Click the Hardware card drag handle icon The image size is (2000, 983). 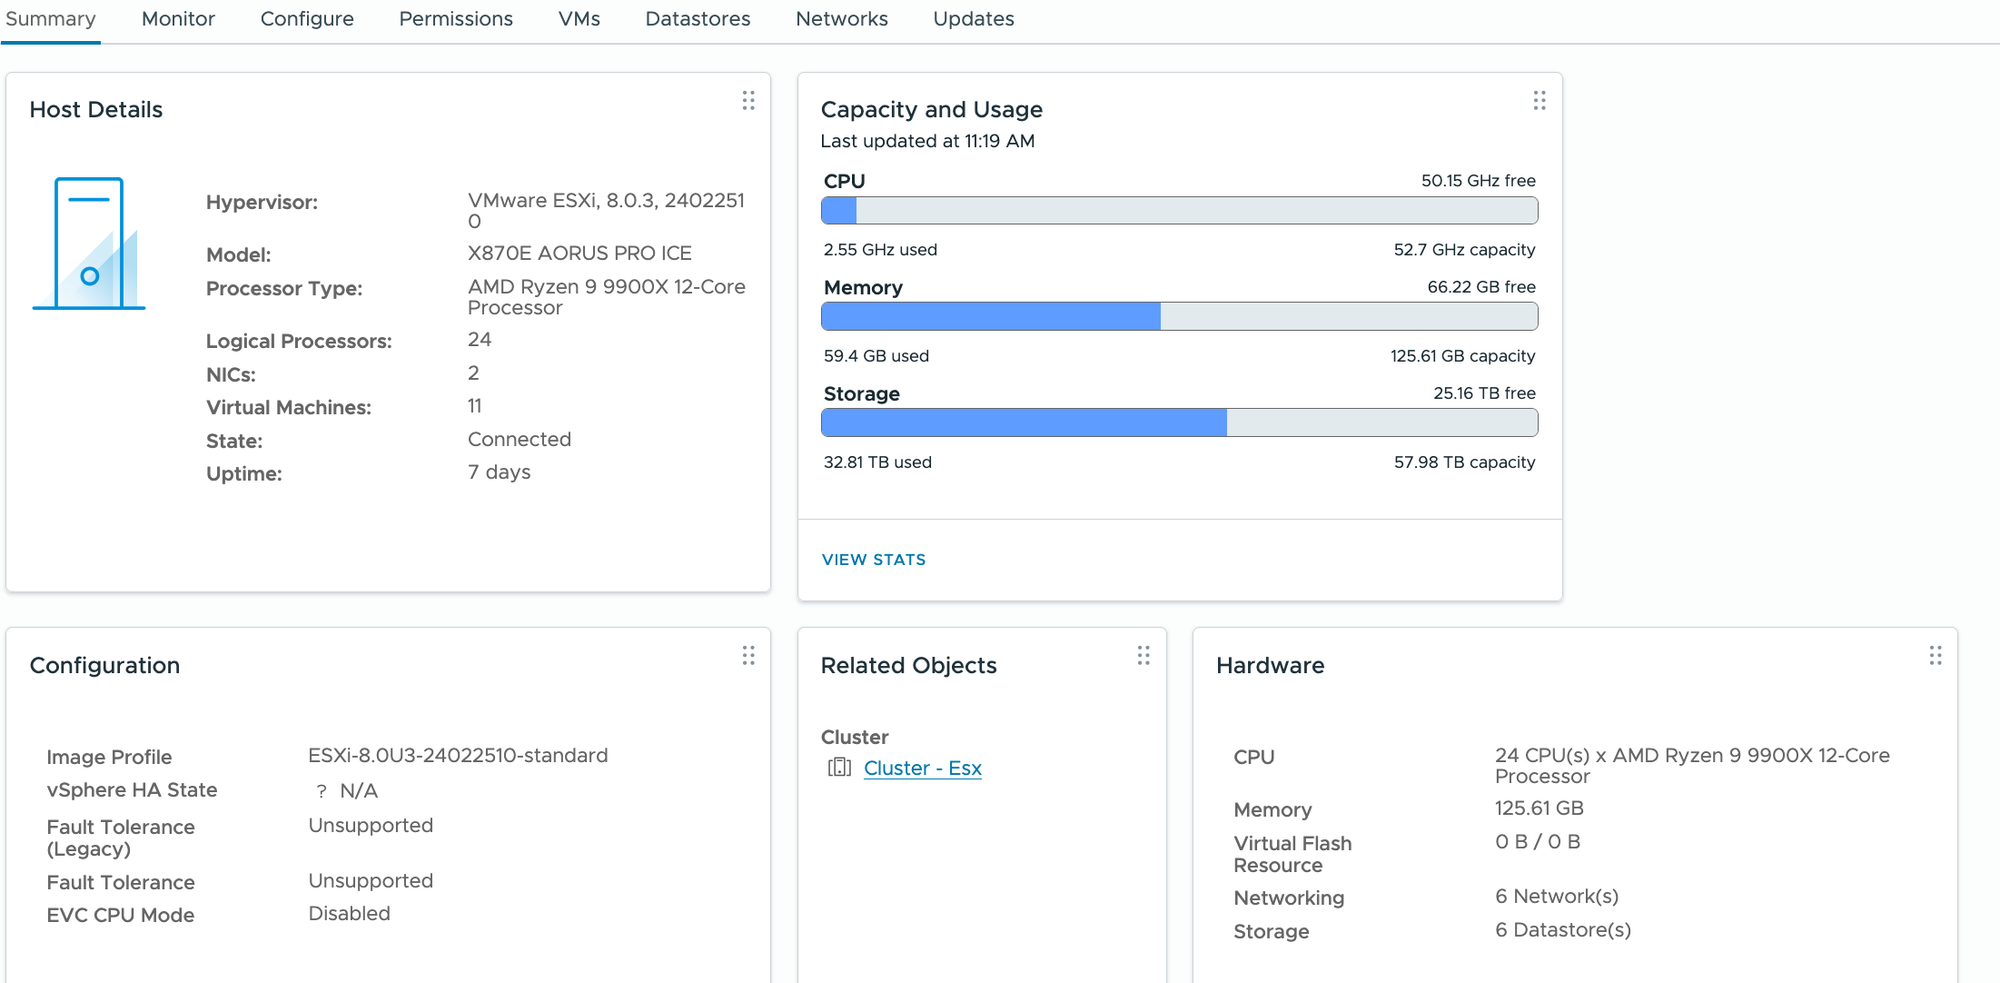1935,655
